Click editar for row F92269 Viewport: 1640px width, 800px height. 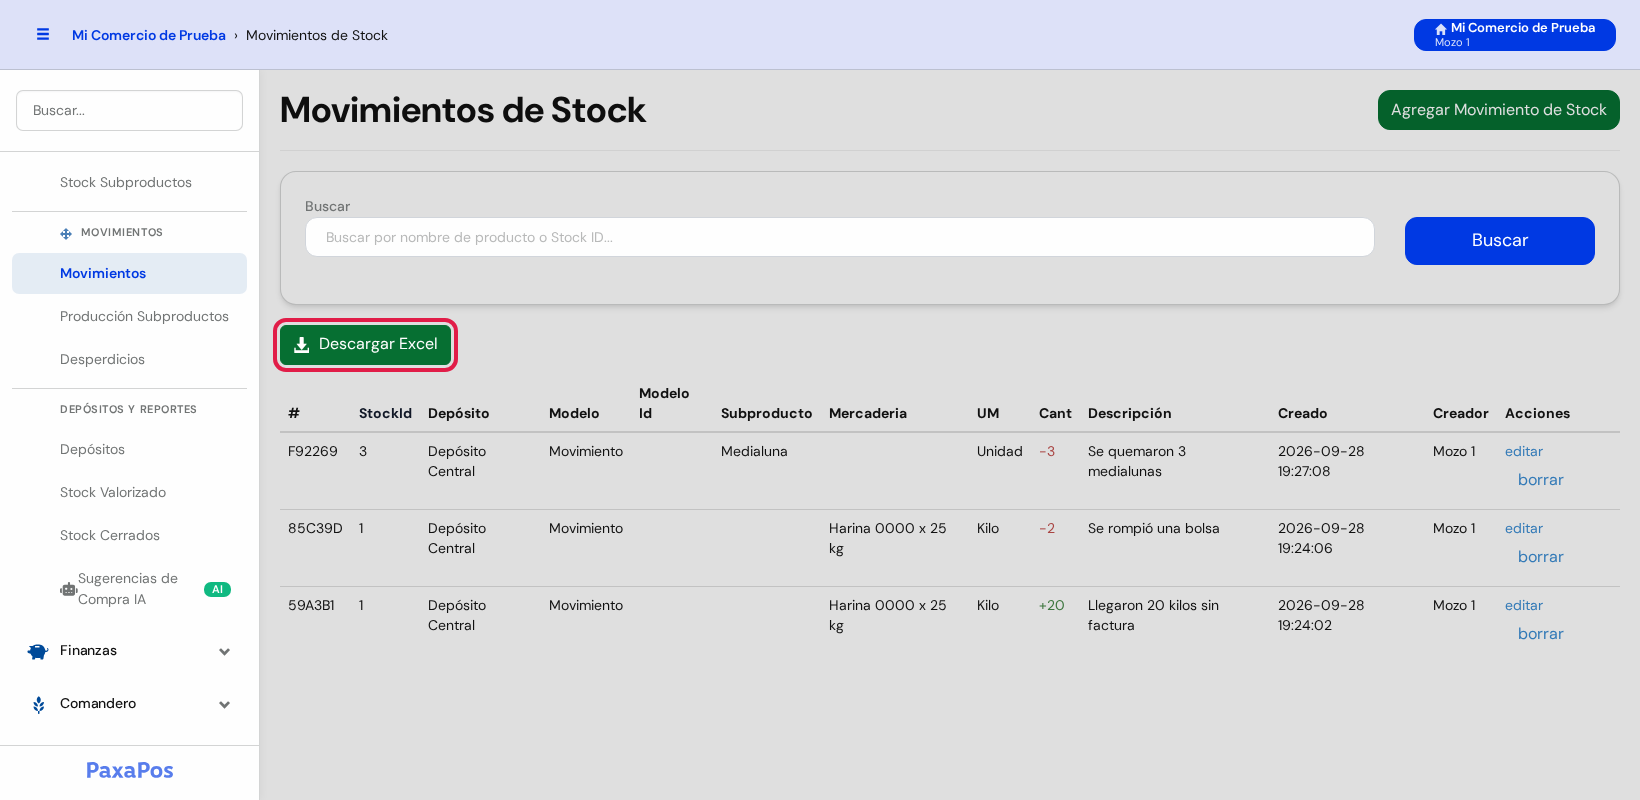click(x=1523, y=451)
